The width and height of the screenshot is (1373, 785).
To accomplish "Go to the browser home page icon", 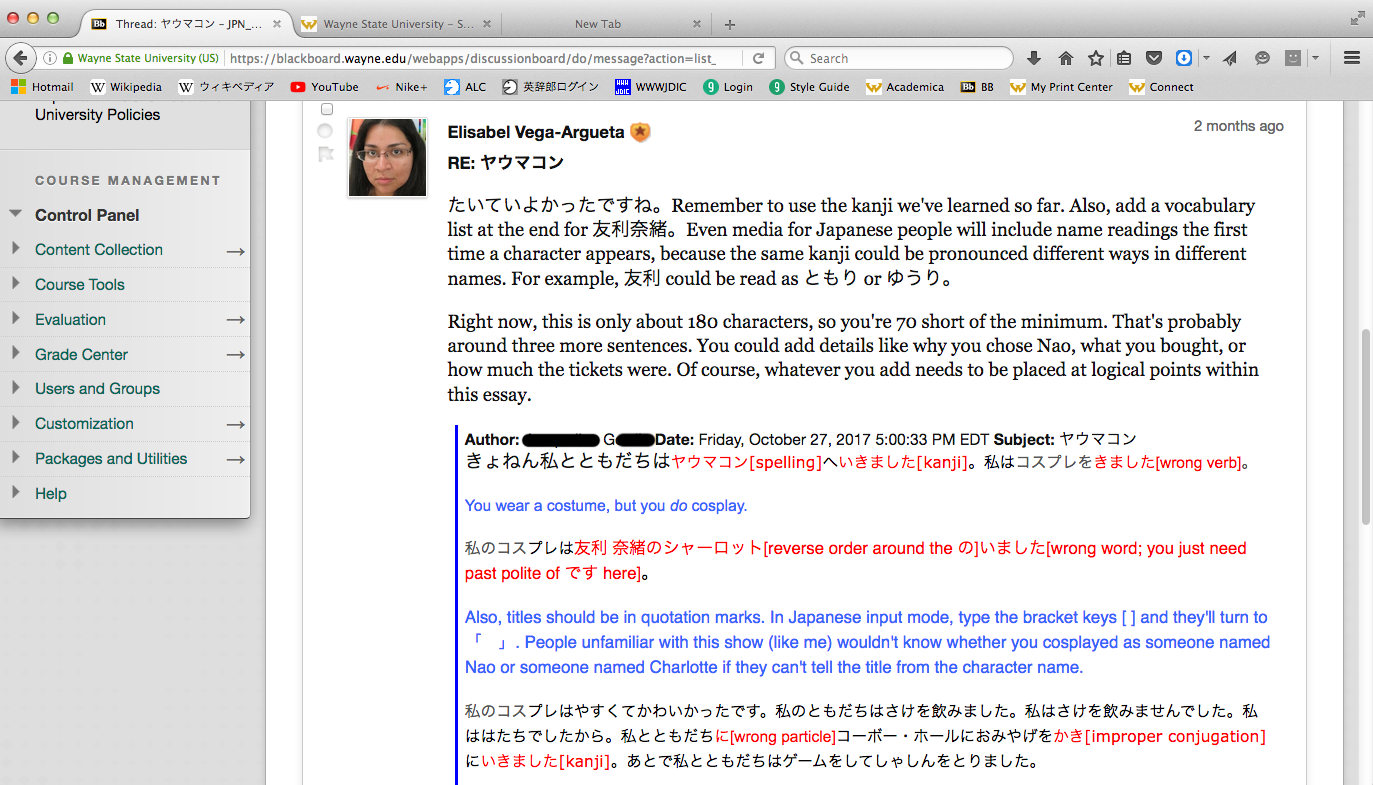I will coord(1066,58).
